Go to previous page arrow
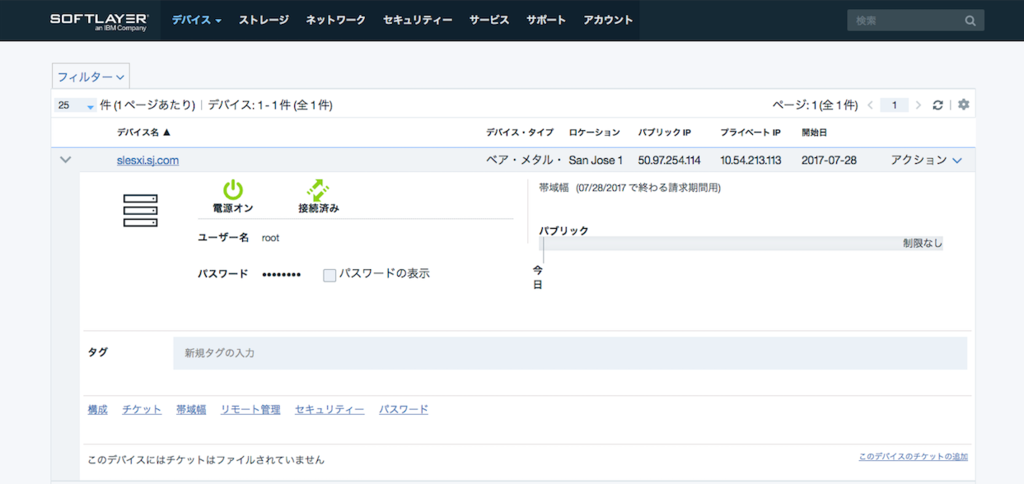1024x484 pixels. 870,105
